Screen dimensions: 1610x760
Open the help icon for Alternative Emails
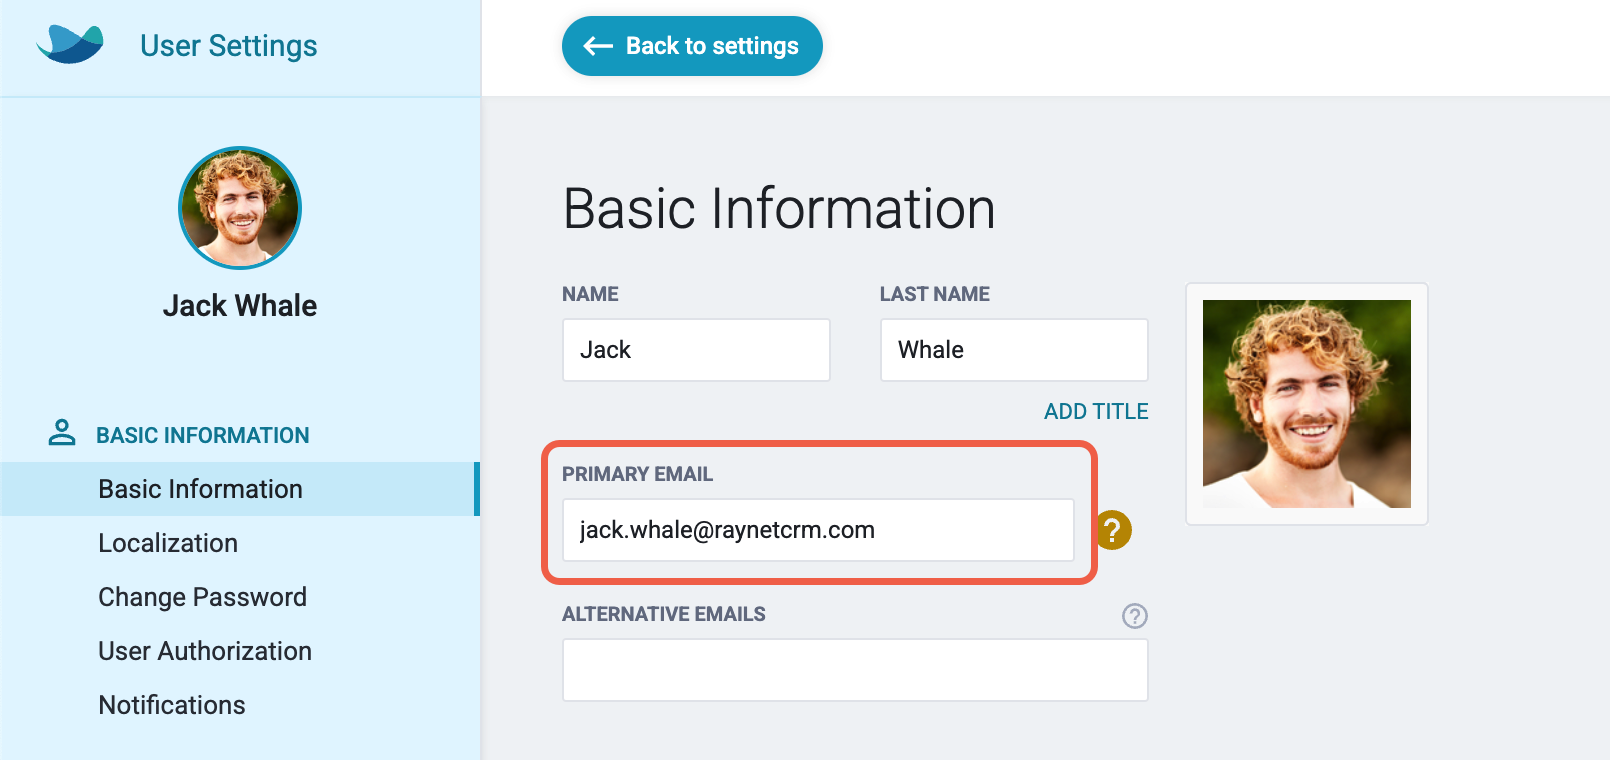click(1134, 615)
